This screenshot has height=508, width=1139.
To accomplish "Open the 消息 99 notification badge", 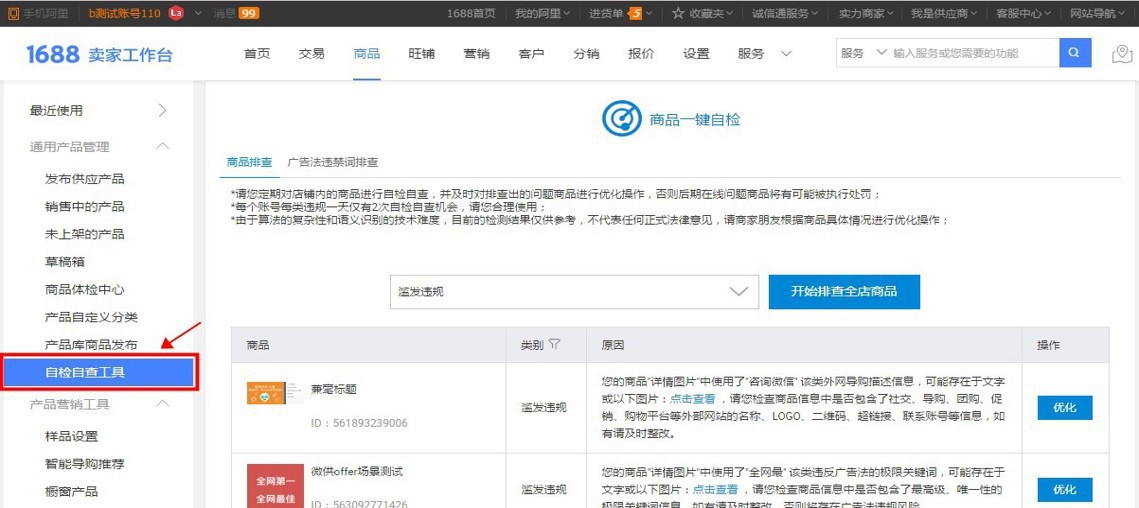I will pyautogui.click(x=248, y=13).
